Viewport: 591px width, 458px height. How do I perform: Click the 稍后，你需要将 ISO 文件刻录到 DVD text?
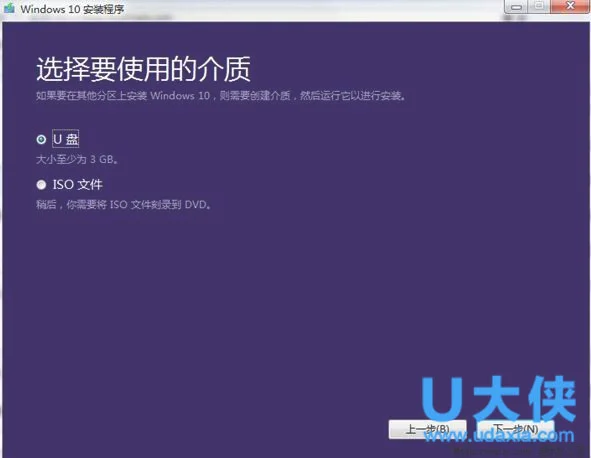click(x=124, y=205)
